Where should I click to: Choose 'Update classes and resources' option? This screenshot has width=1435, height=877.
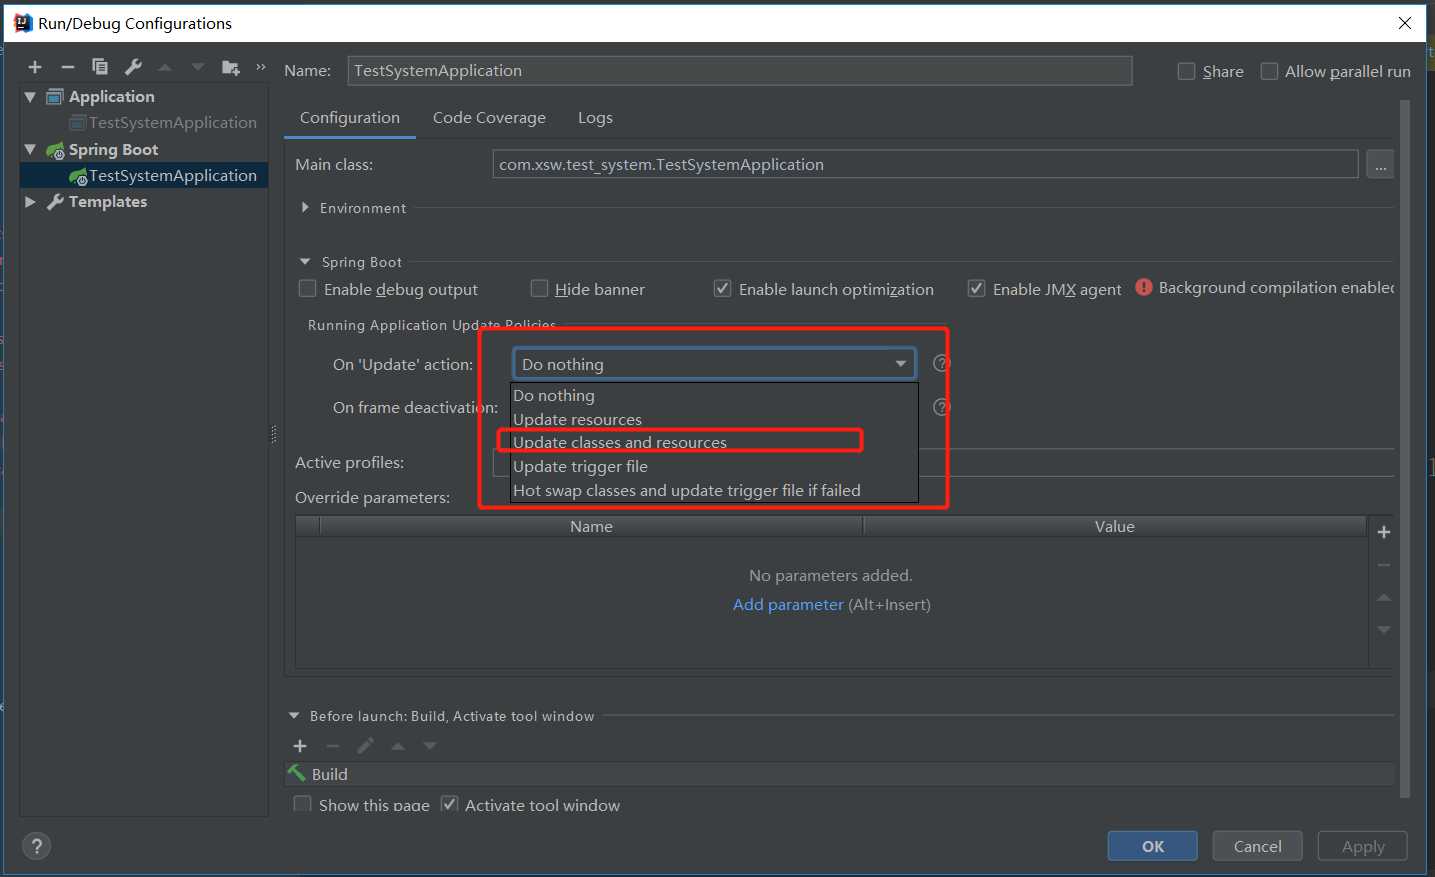[x=714, y=442]
